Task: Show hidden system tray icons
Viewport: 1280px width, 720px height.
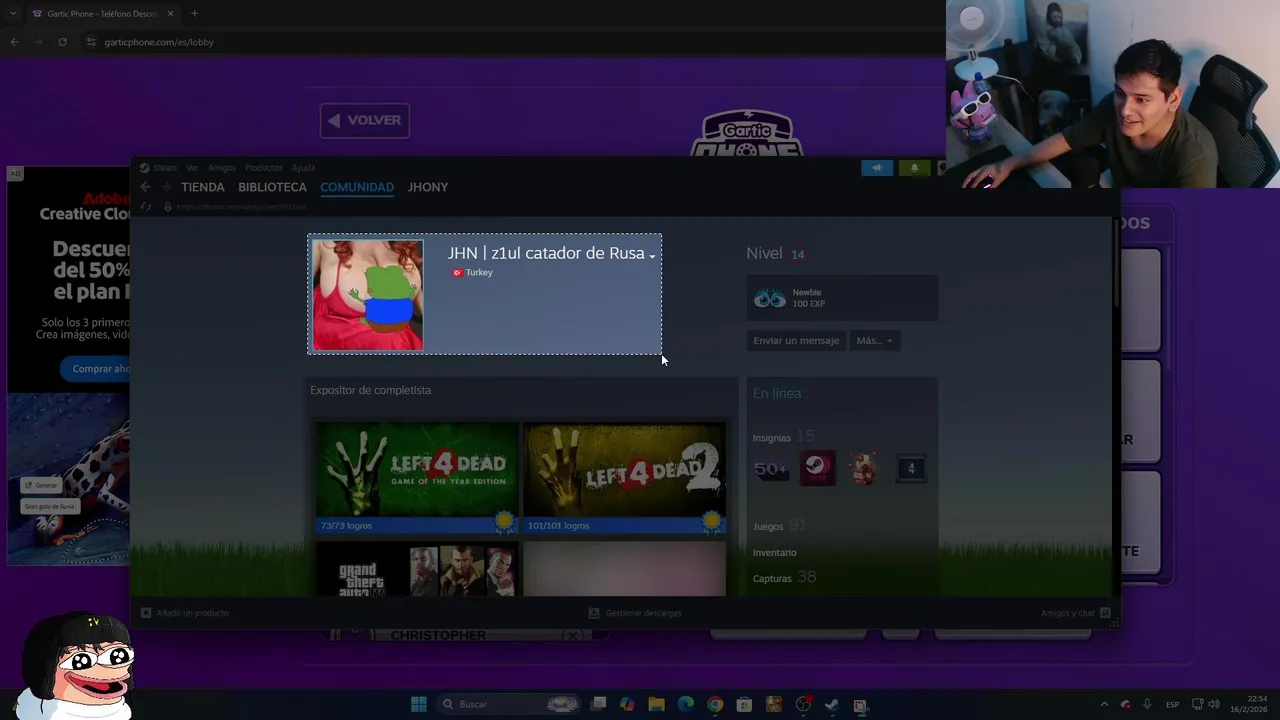Action: tap(1104, 704)
